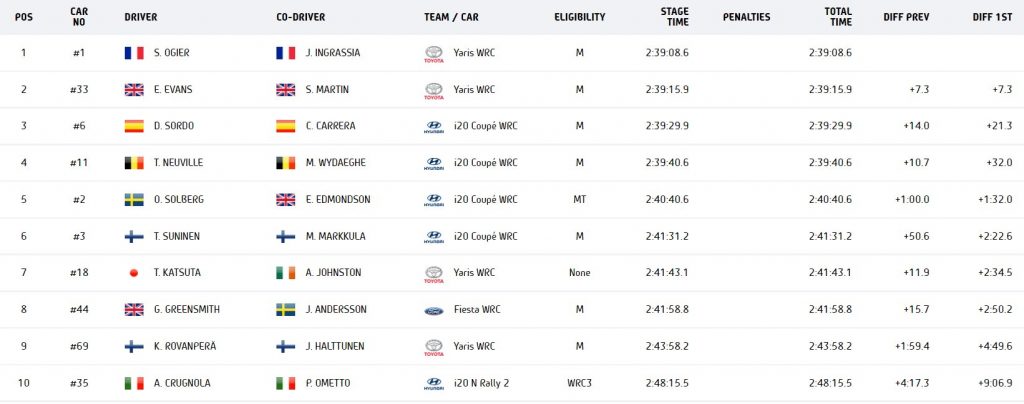Click the Italian flag next to A. Crugnola
Image resolution: width=1024 pixels, height=404 pixels.
pos(134,383)
